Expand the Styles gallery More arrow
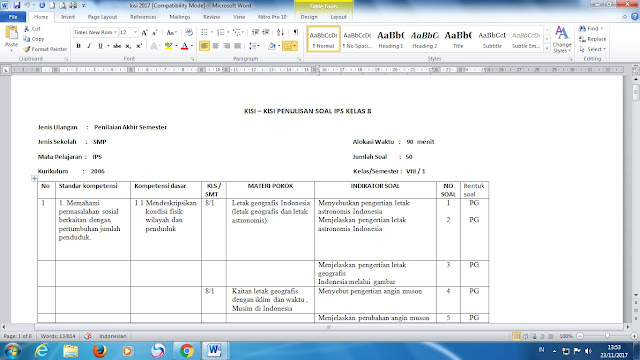Screen dimensions: 640x360 (x=547, y=49)
